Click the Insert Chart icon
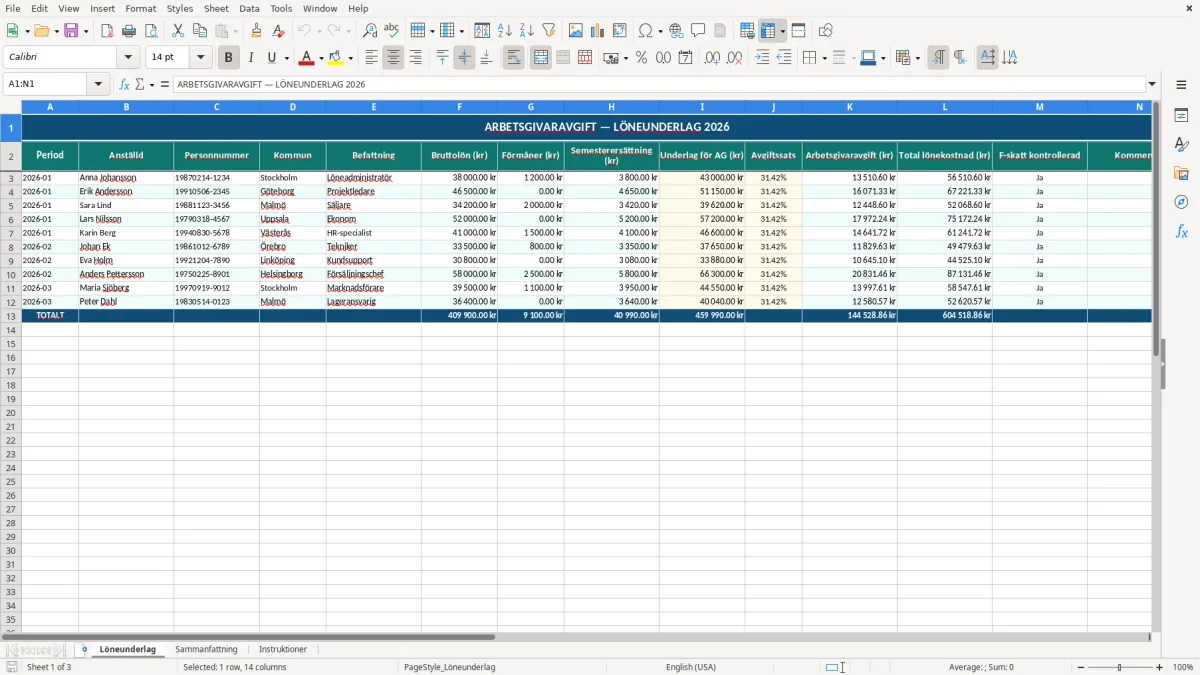The image size is (1200, 675). point(598,31)
